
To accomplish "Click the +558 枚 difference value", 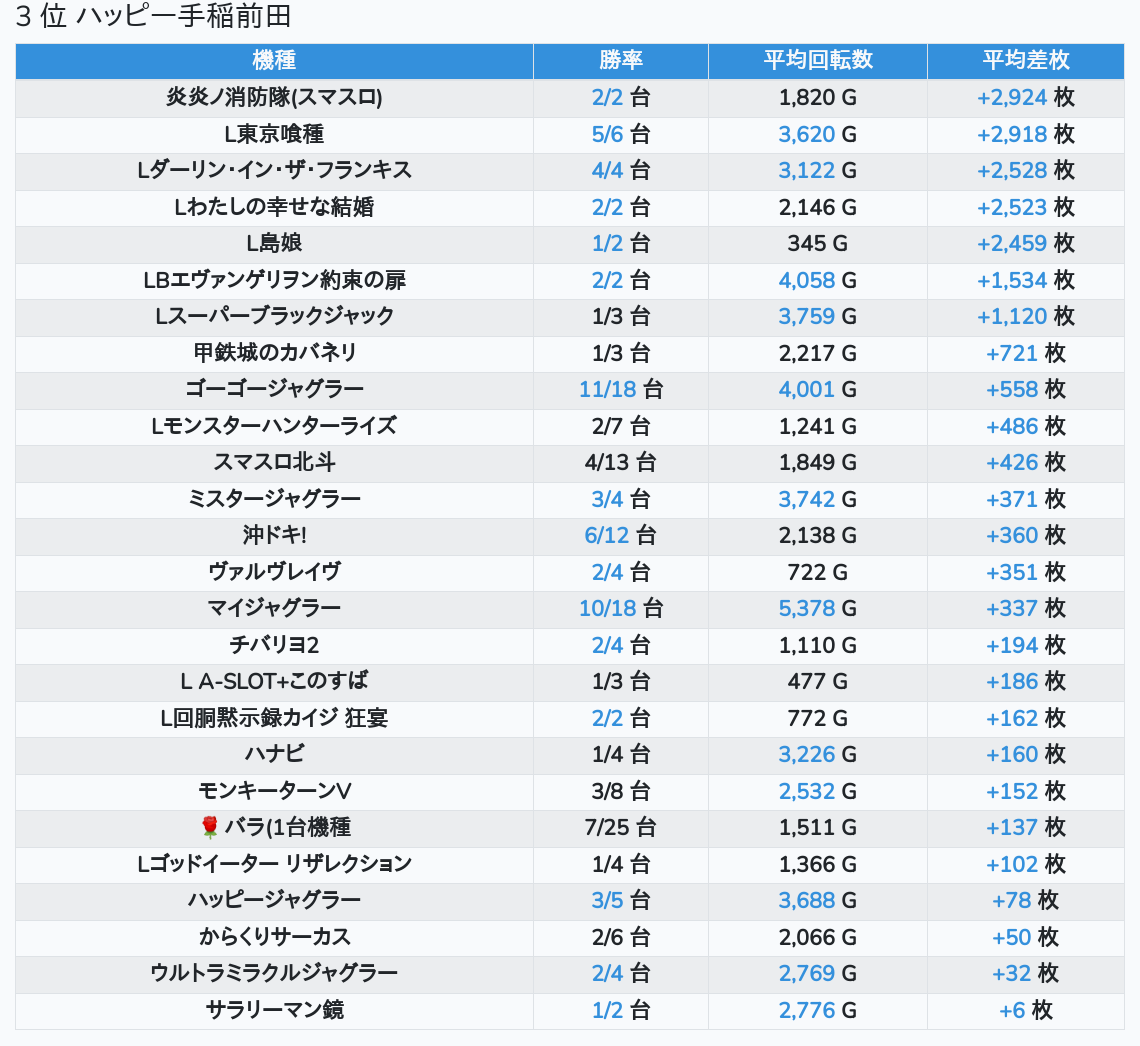I will pyautogui.click(x=1026, y=390).
